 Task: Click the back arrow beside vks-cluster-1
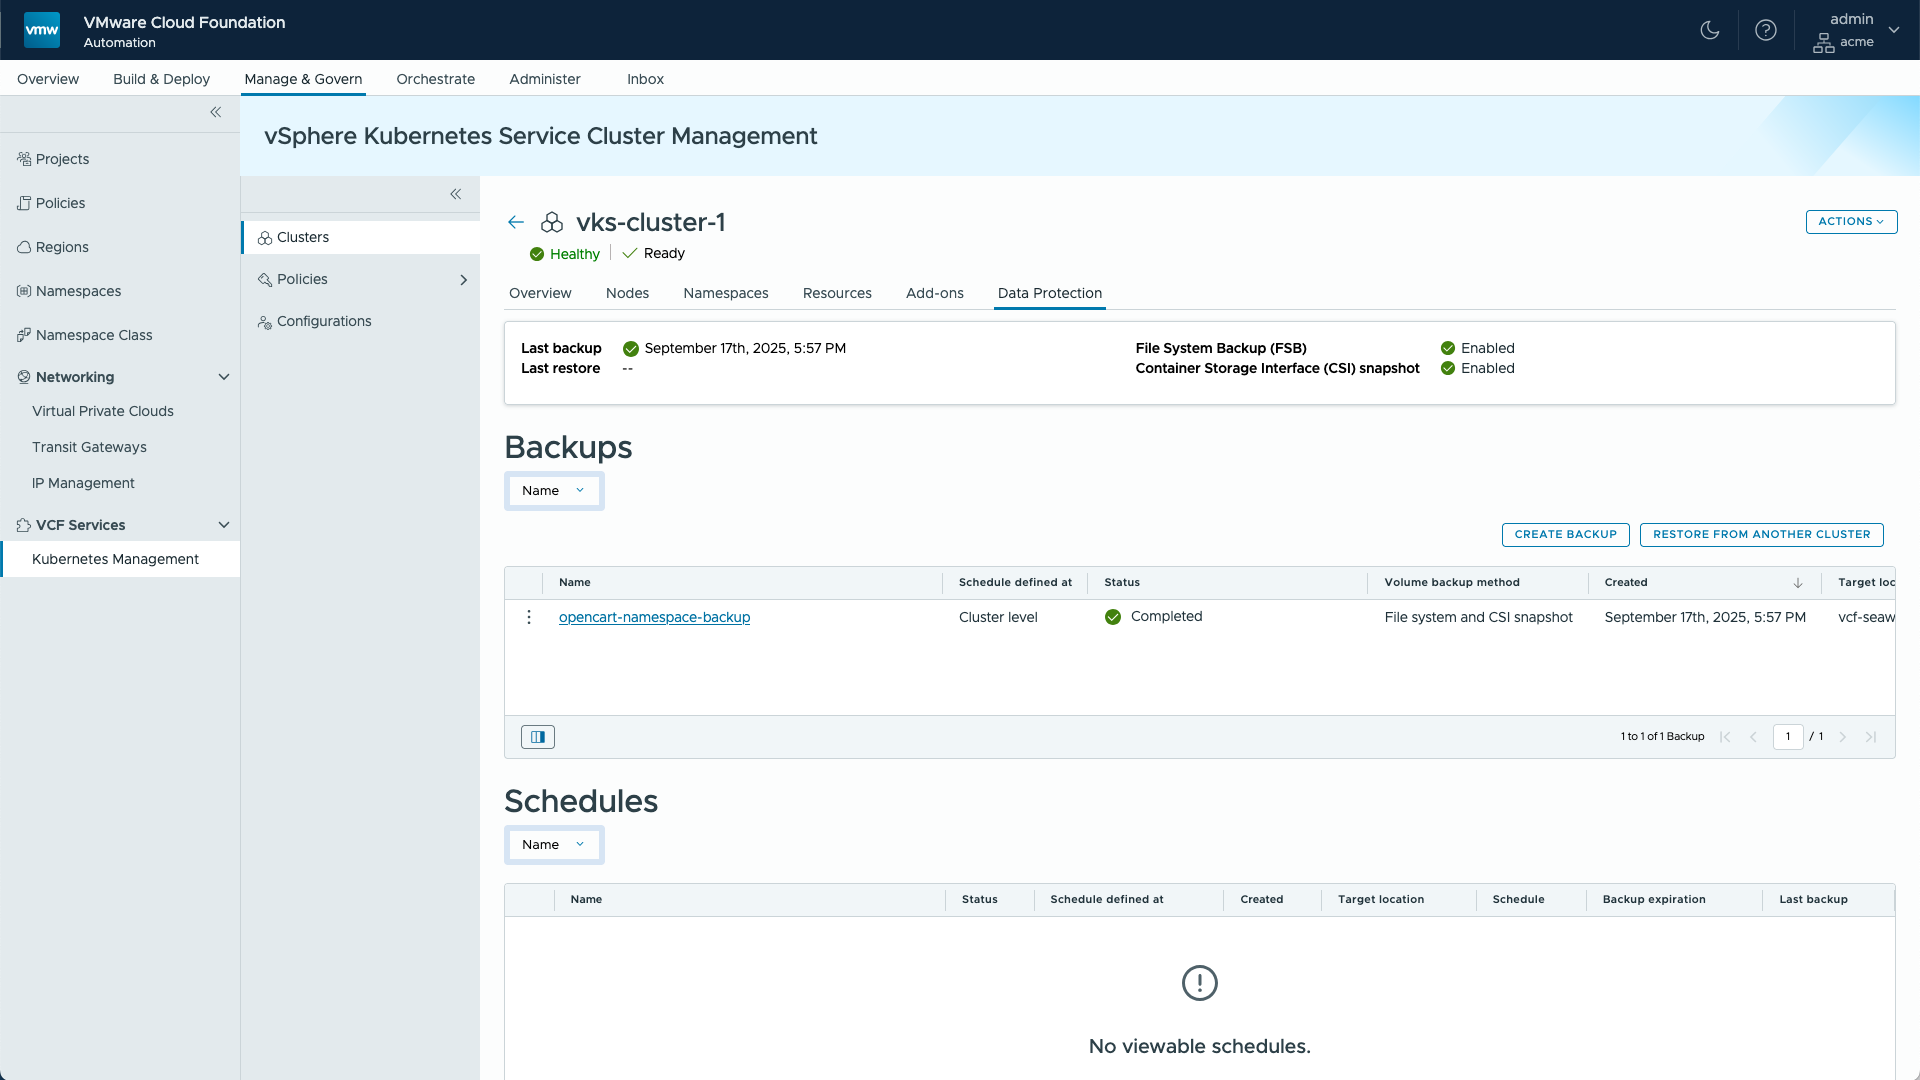[x=516, y=222]
